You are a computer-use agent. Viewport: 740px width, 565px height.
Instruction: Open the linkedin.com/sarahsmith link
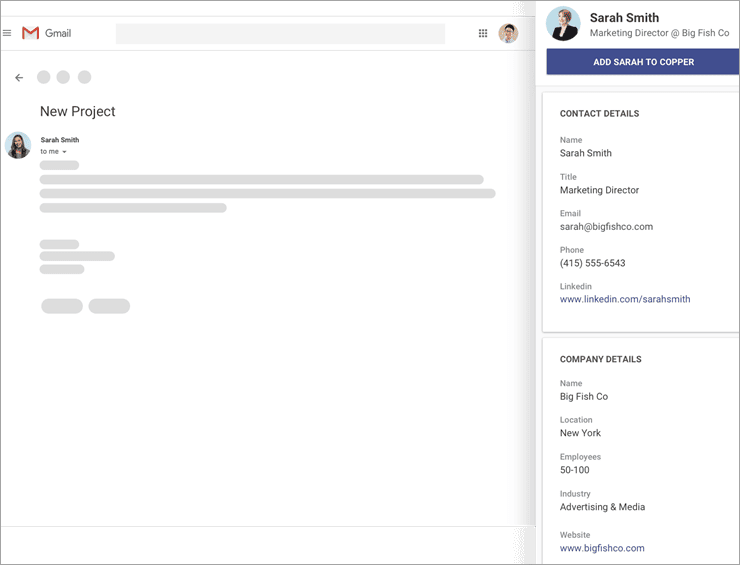pyautogui.click(x=624, y=299)
